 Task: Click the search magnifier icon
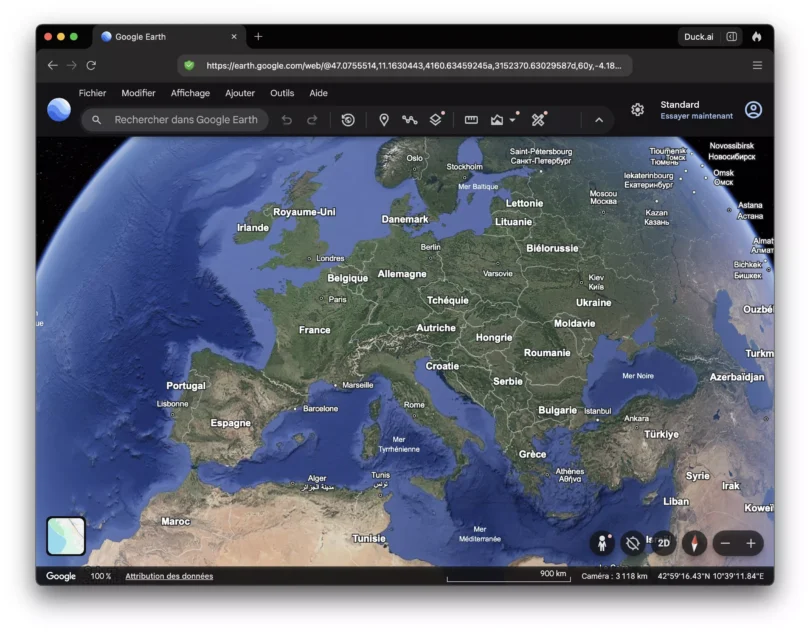click(97, 120)
